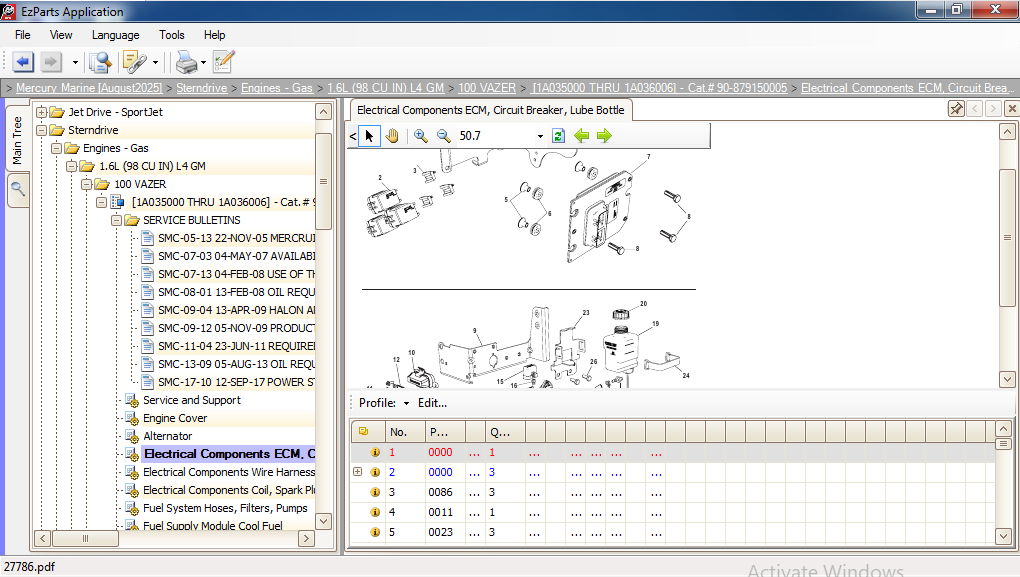1020x577 pixels.
Task: Open the Language menu
Action: pyautogui.click(x=115, y=35)
